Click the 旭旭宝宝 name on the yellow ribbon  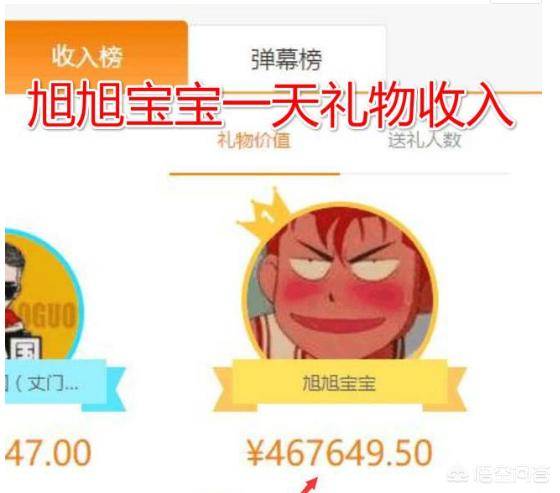pyautogui.click(x=339, y=383)
